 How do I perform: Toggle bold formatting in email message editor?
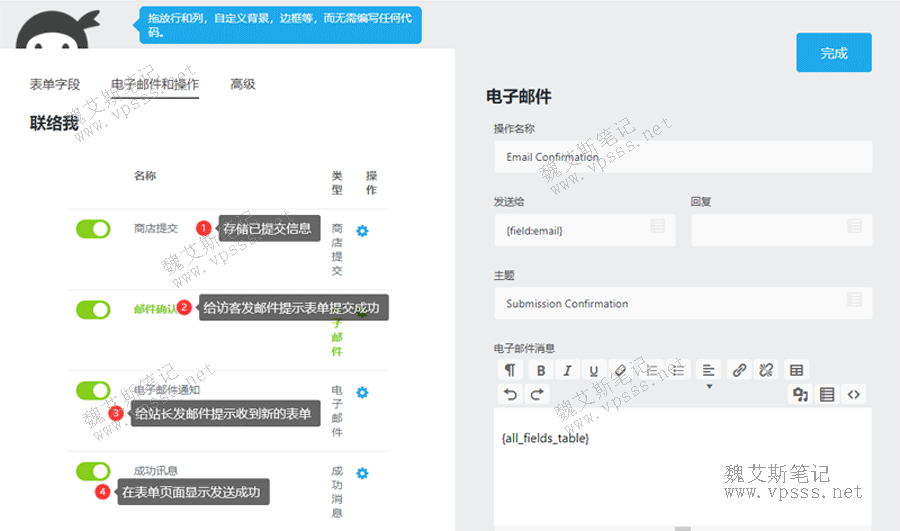pos(541,370)
